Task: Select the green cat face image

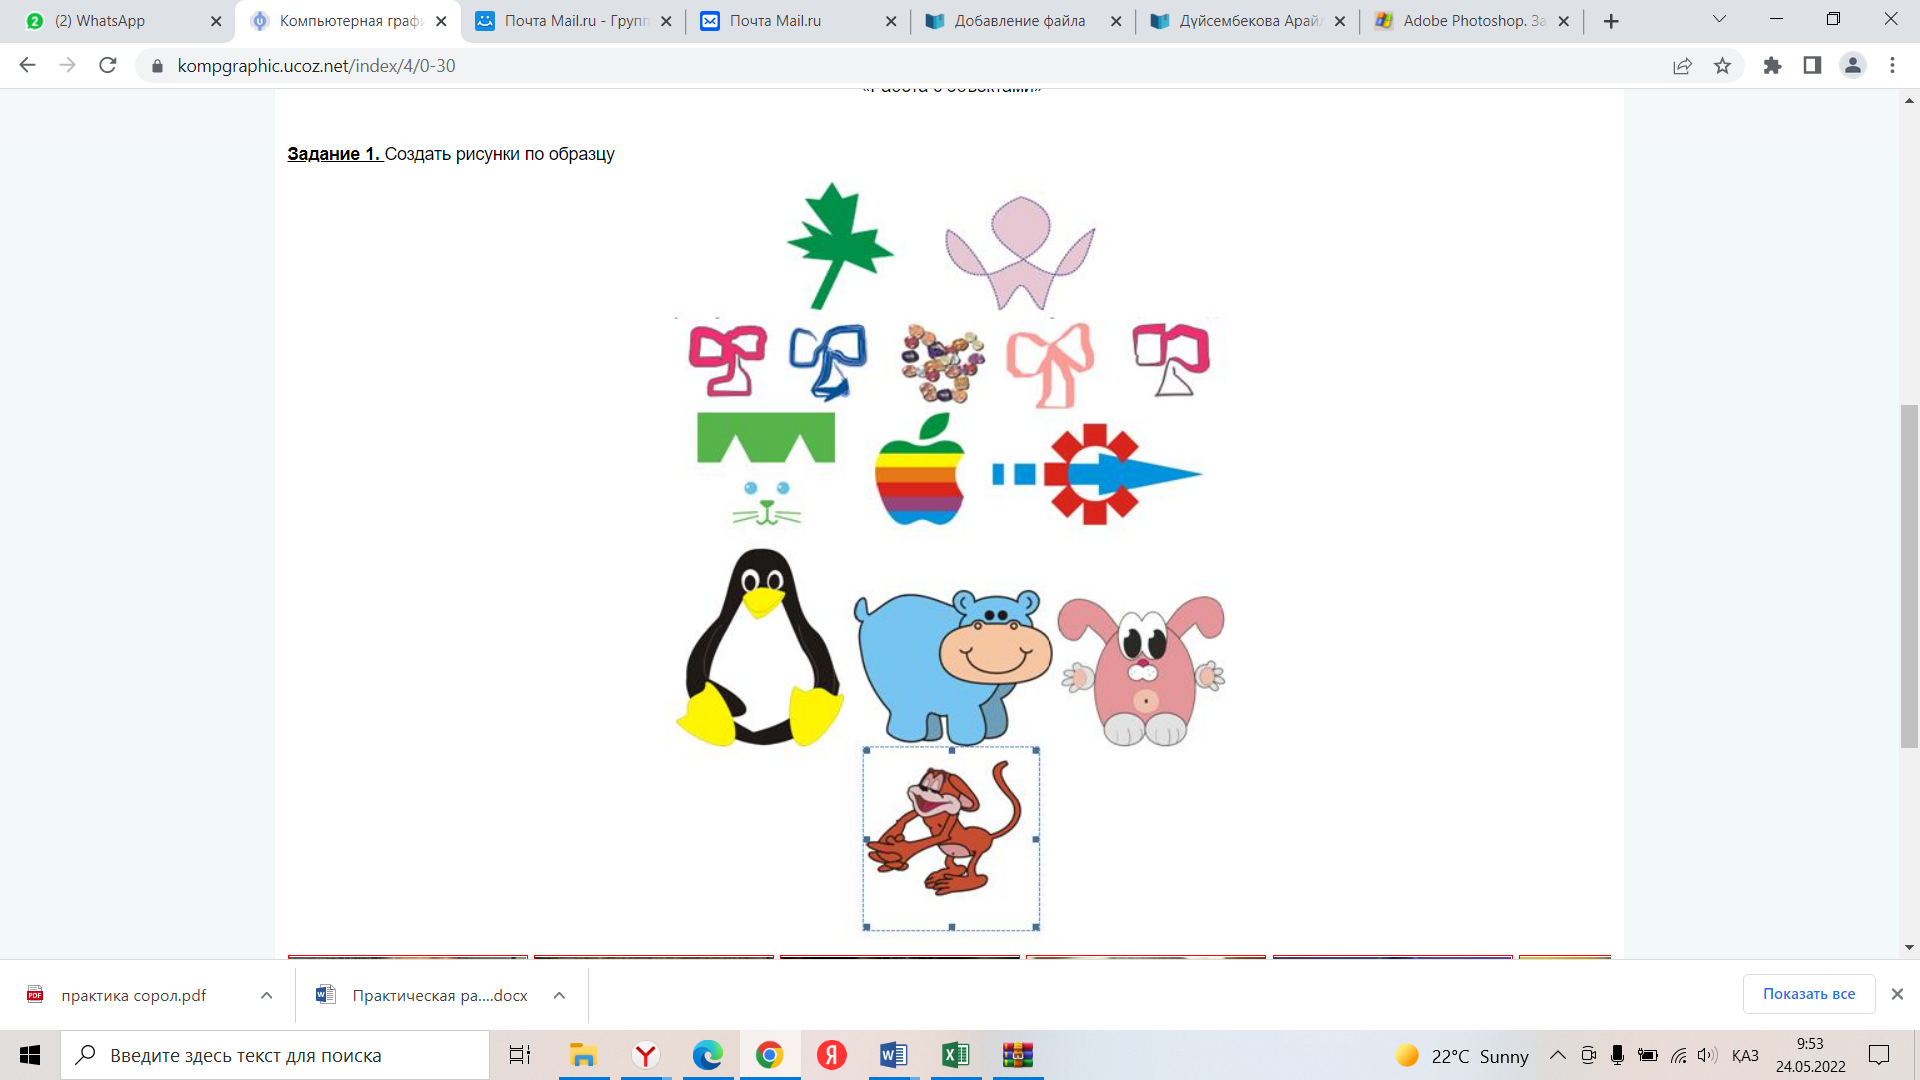Action: pyautogui.click(x=766, y=468)
